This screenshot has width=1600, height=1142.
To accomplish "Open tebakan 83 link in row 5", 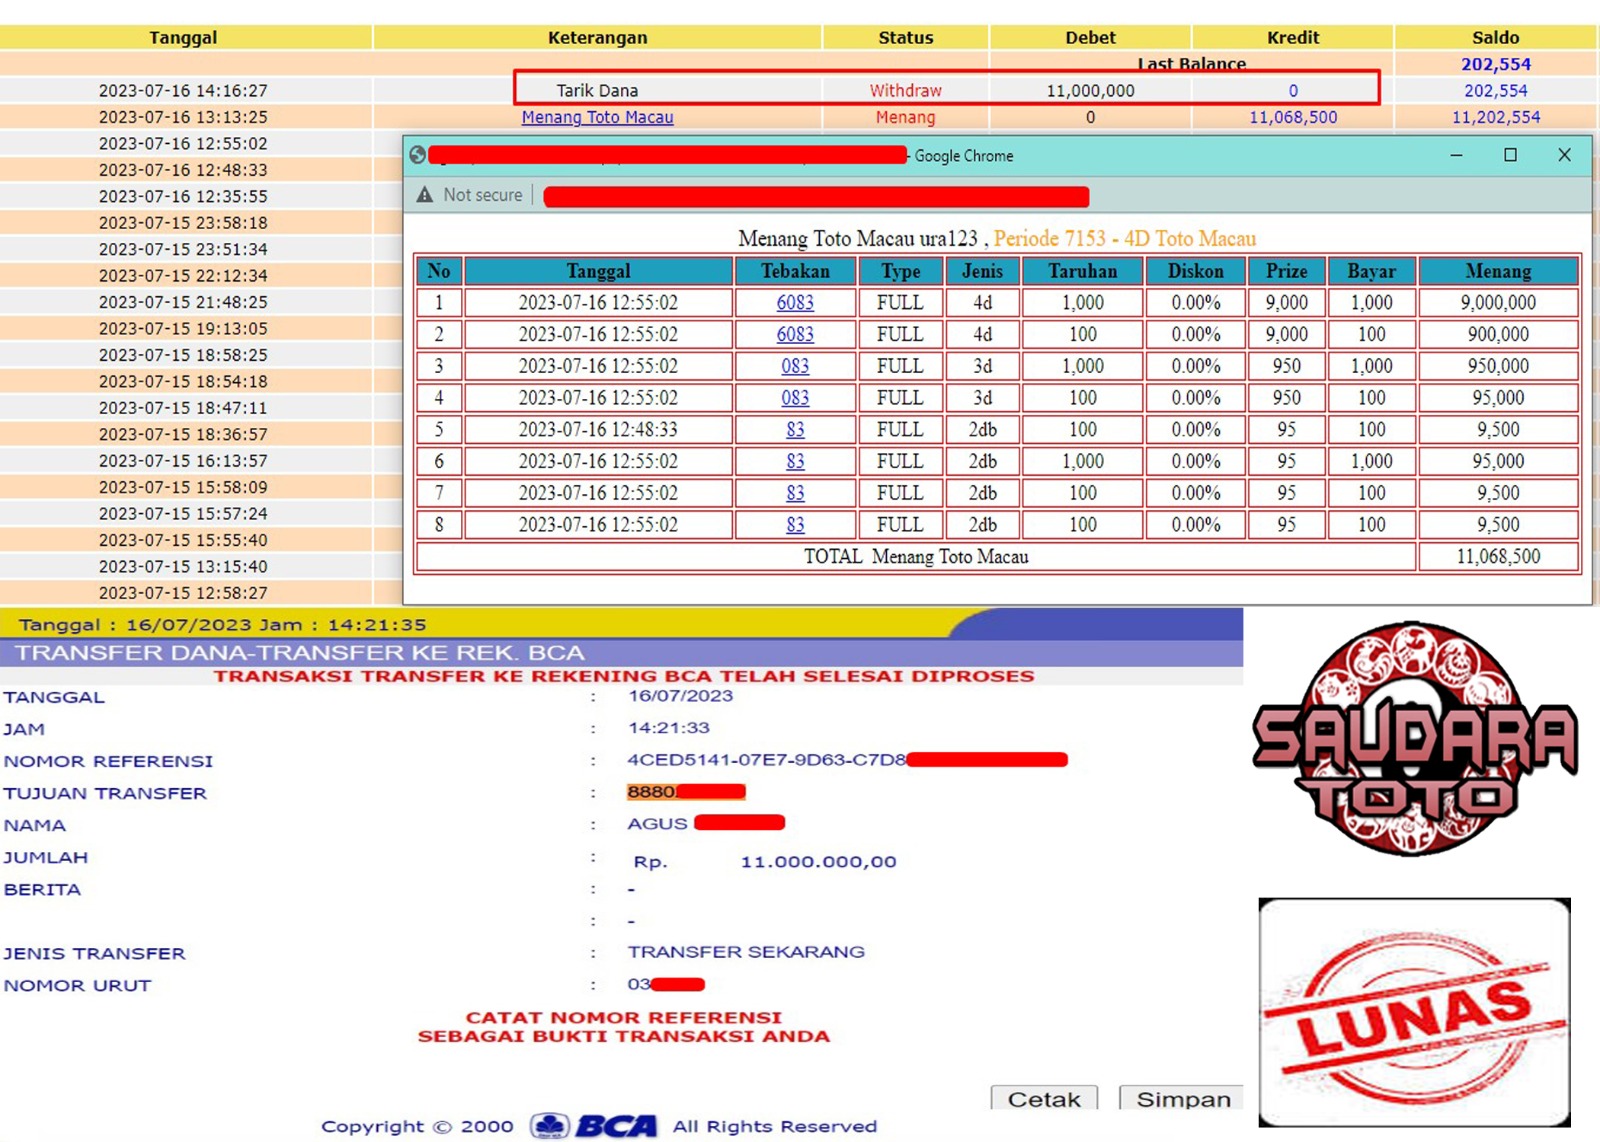I will coord(795,430).
